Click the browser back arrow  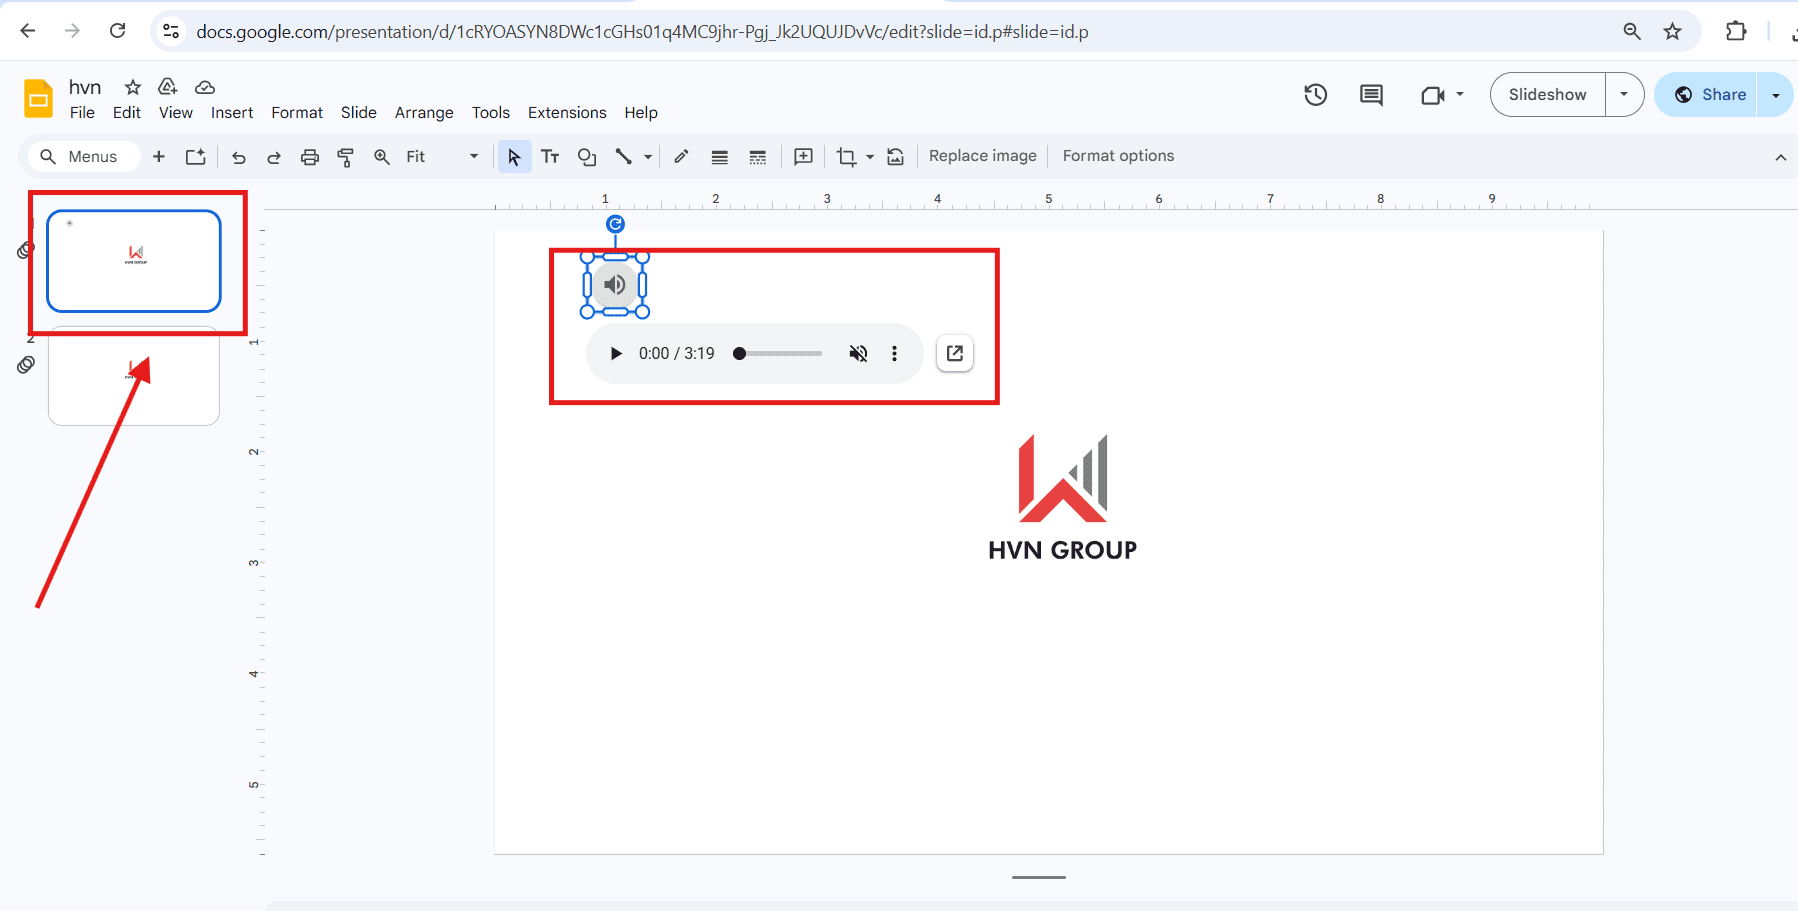point(28,31)
